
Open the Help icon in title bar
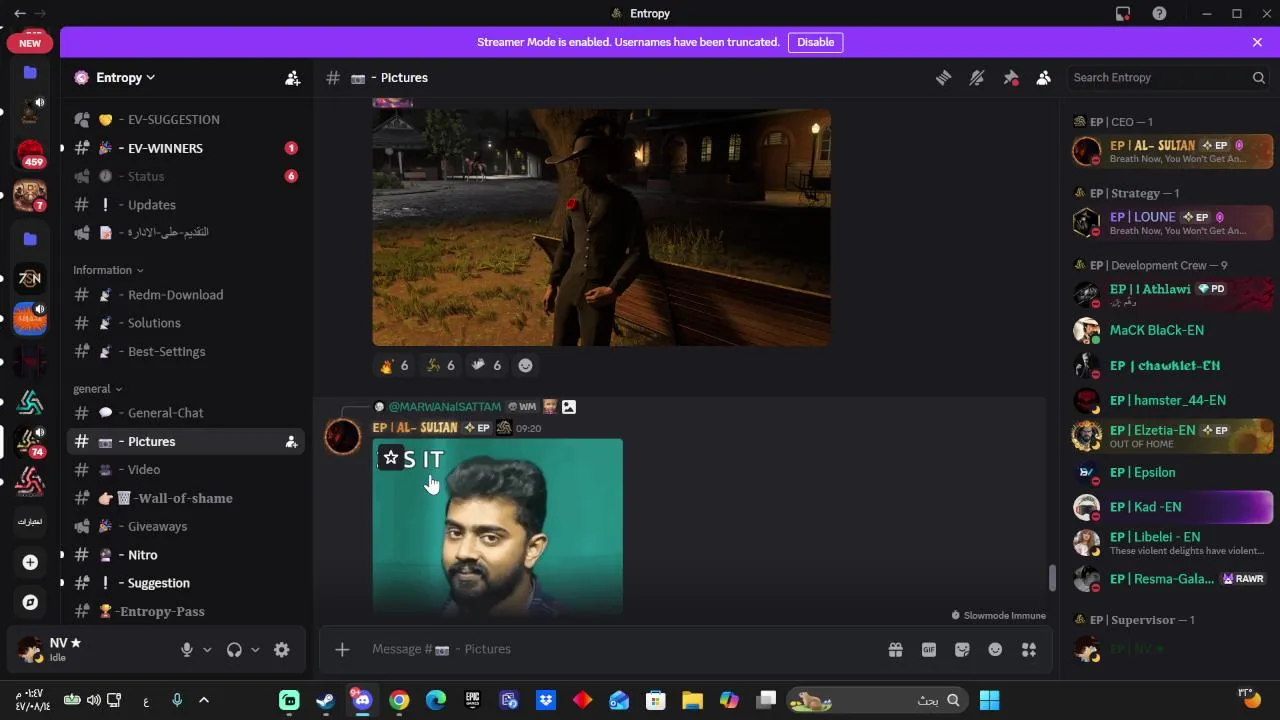[x=1159, y=13]
